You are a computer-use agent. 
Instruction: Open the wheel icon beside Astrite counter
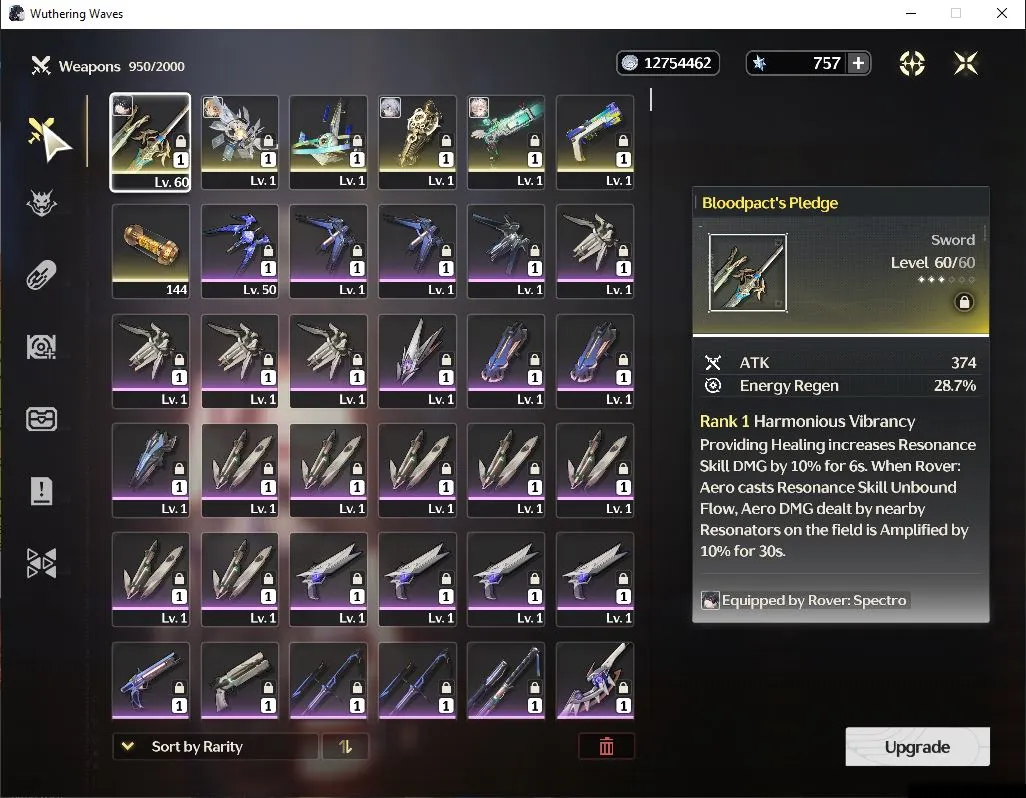click(911, 63)
